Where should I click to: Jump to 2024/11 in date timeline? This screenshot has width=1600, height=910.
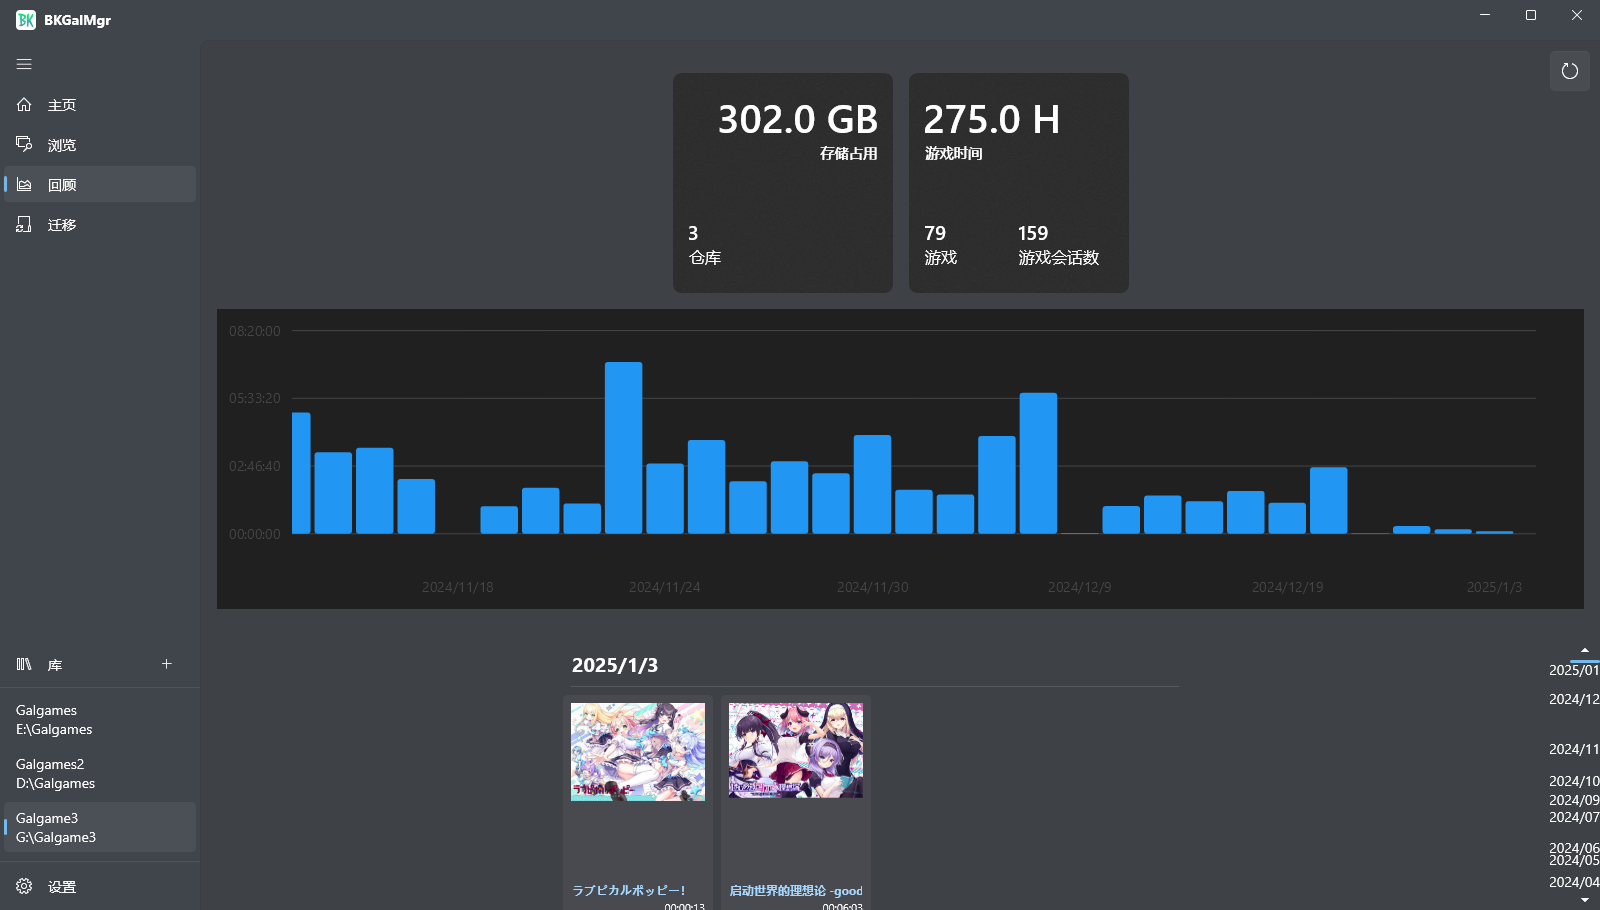pyautogui.click(x=1573, y=749)
